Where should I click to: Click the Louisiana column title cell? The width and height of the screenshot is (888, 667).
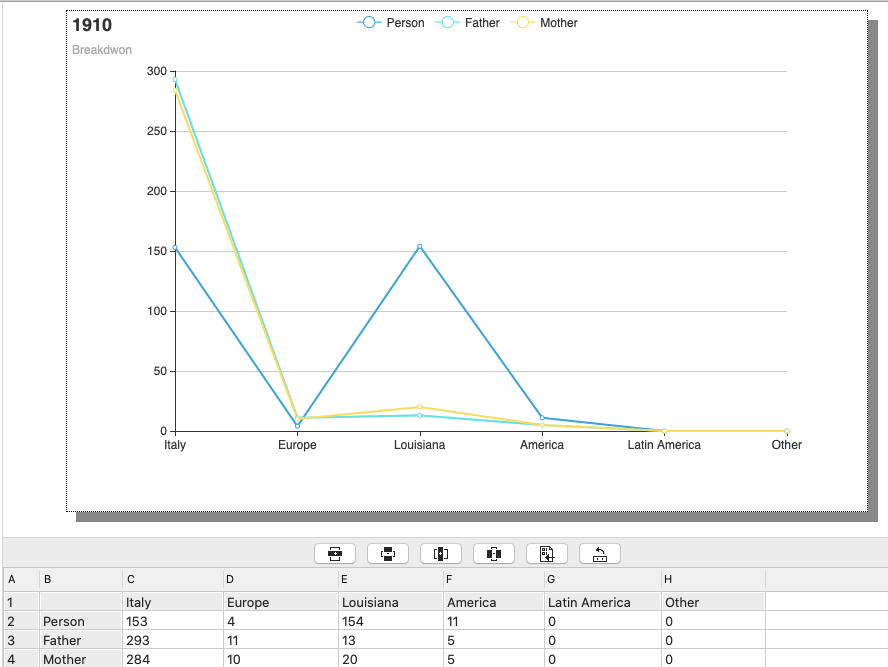click(x=389, y=602)
